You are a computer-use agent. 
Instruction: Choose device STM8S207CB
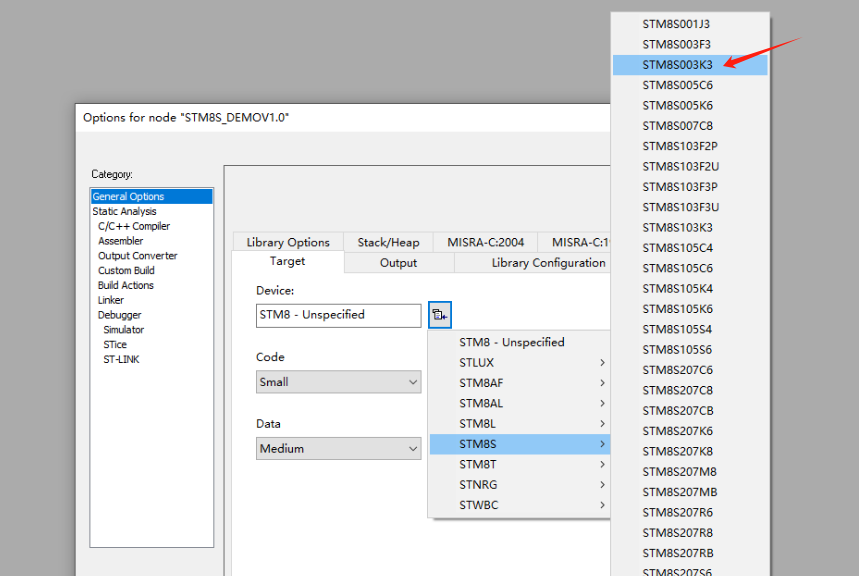pos(690,410)
